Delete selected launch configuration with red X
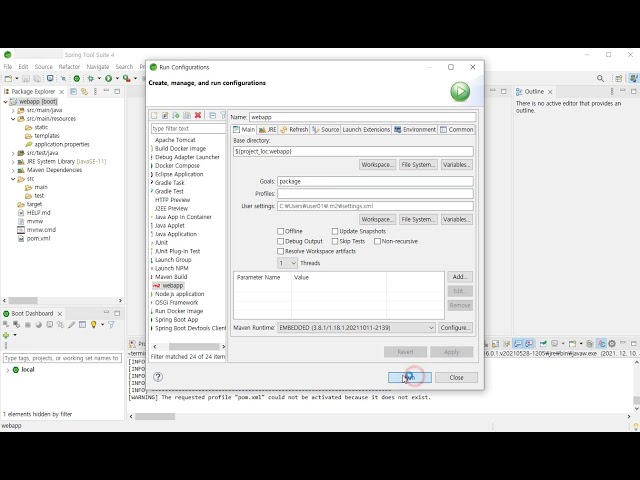The height and width of the screenshot is (480, 640). pos(198,116)
